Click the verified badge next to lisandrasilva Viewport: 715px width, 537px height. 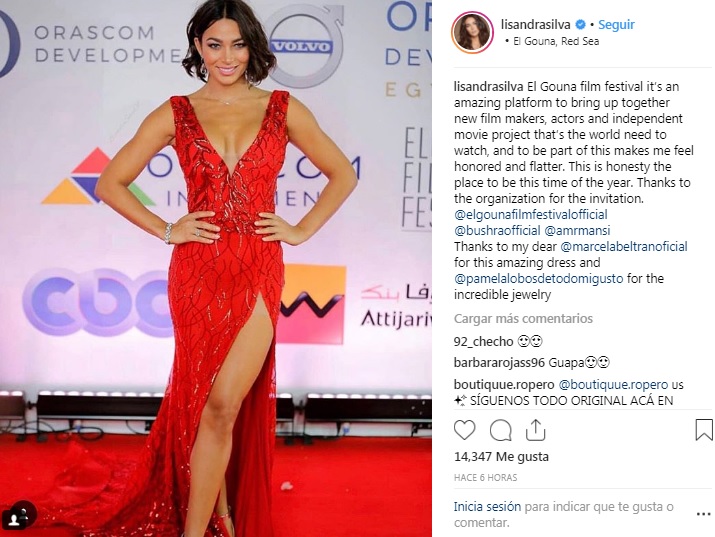580,25
